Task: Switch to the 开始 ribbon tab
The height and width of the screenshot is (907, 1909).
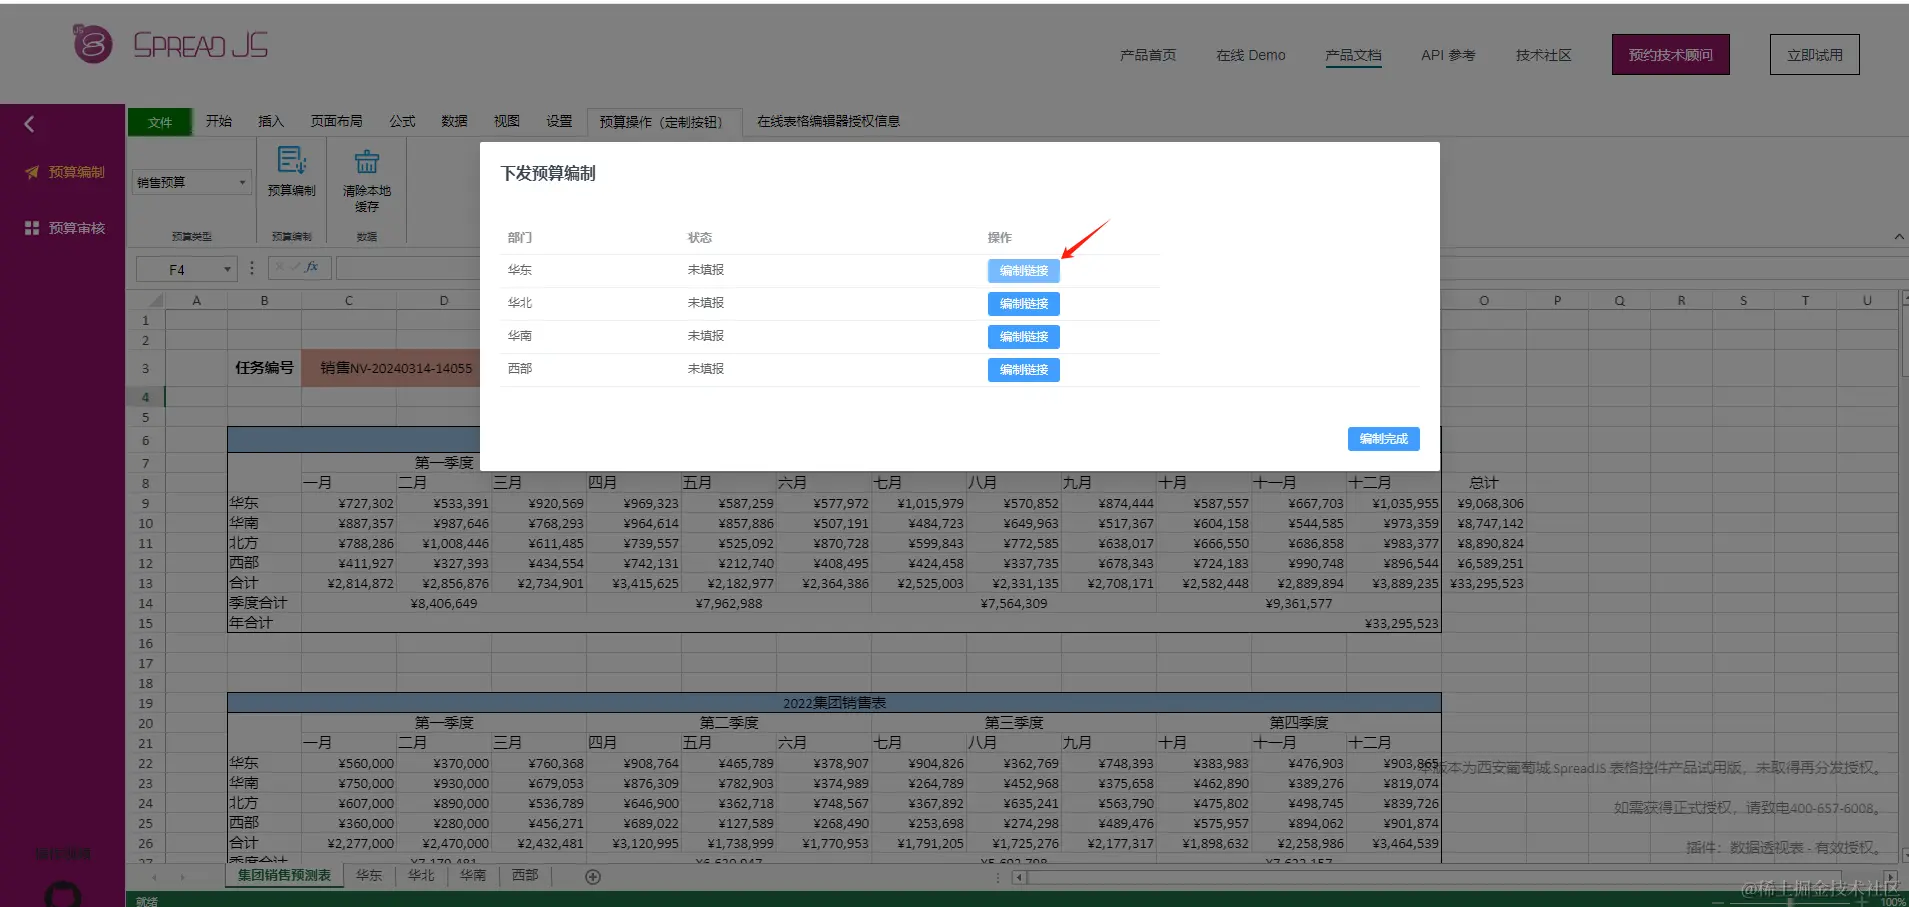Action: click(219, 121)
